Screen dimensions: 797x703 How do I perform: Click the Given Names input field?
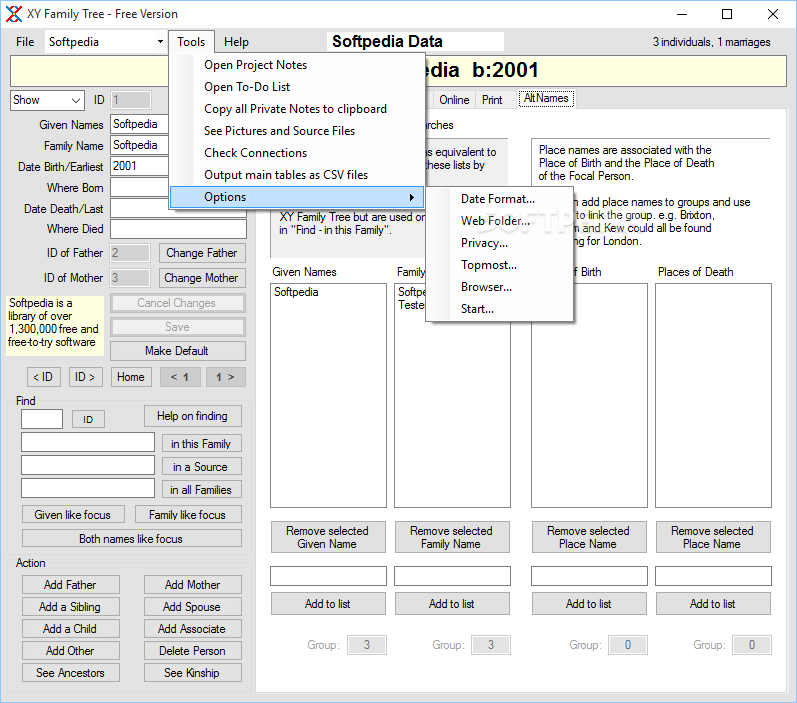(x=139, y=124)
